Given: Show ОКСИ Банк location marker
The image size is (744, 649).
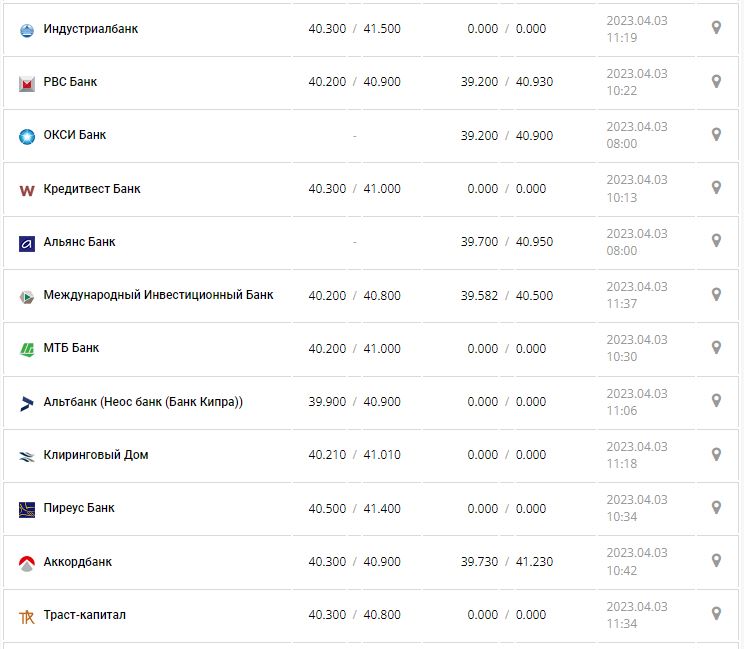Looking at the screenshot, I should click(x=716, y=134).
